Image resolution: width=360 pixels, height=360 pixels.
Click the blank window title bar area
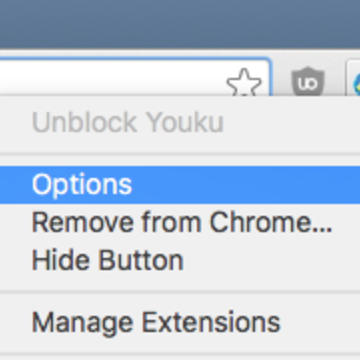180,24
